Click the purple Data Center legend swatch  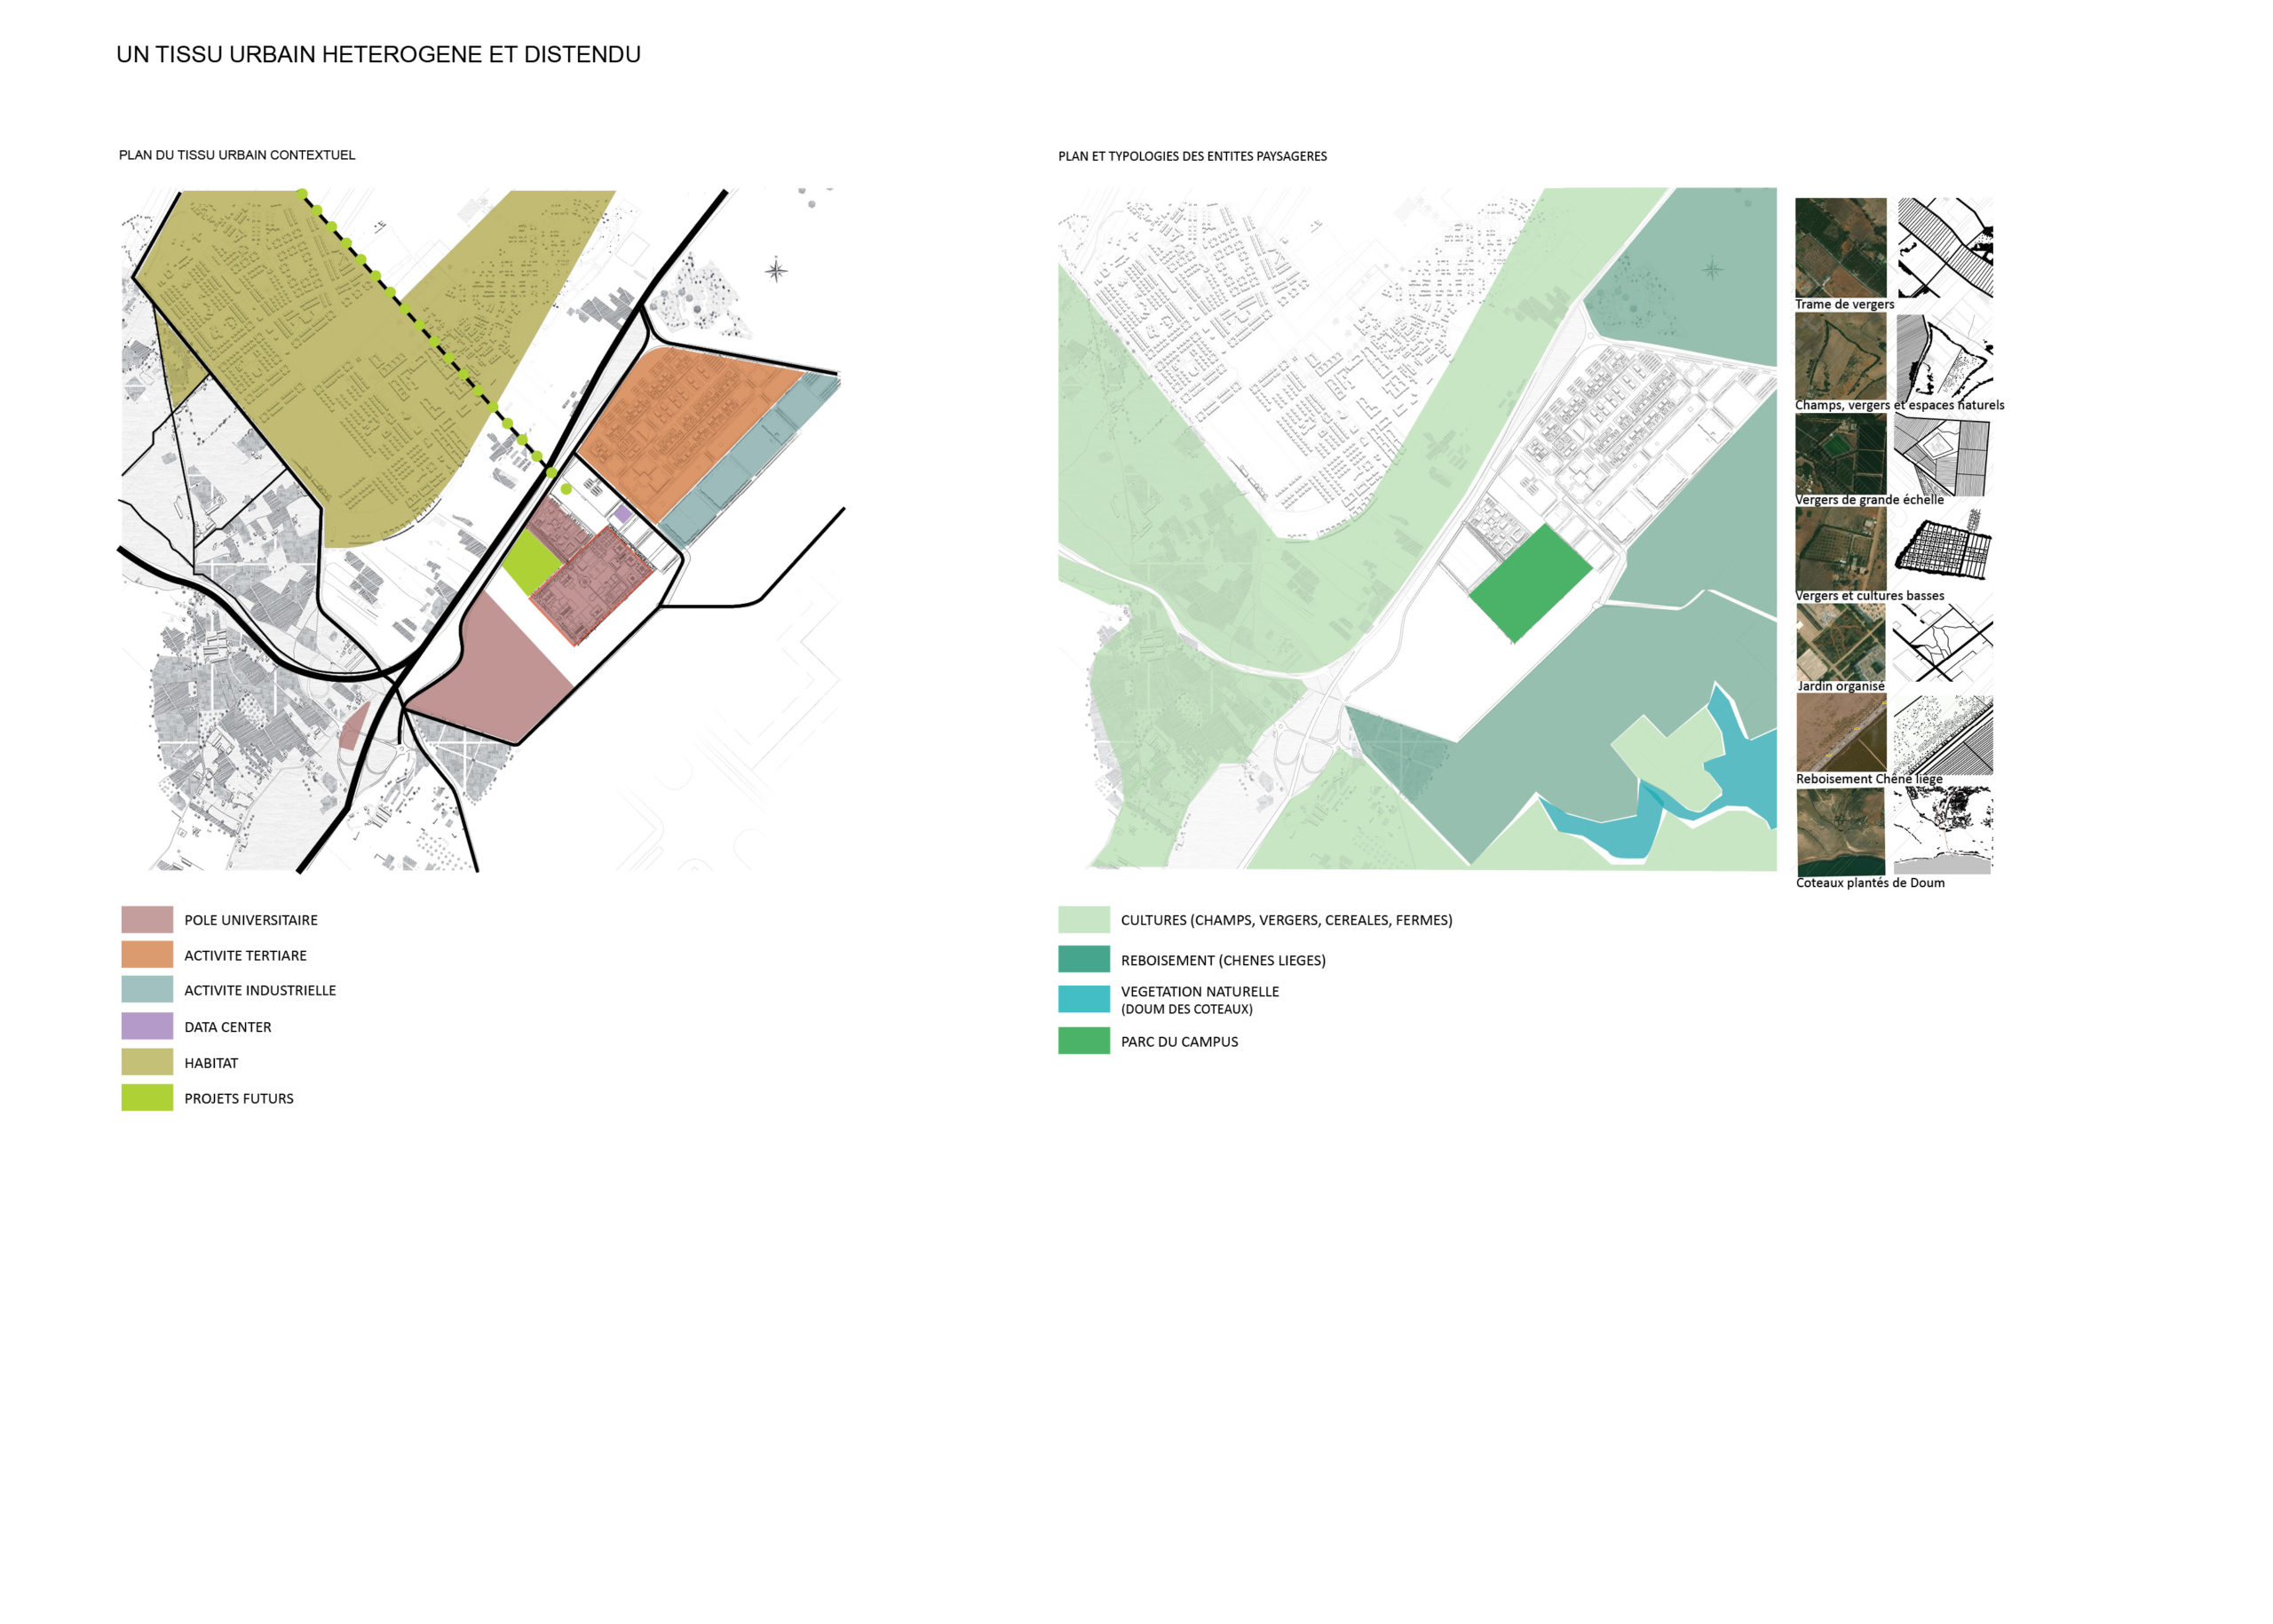[x=147, y=1026]
